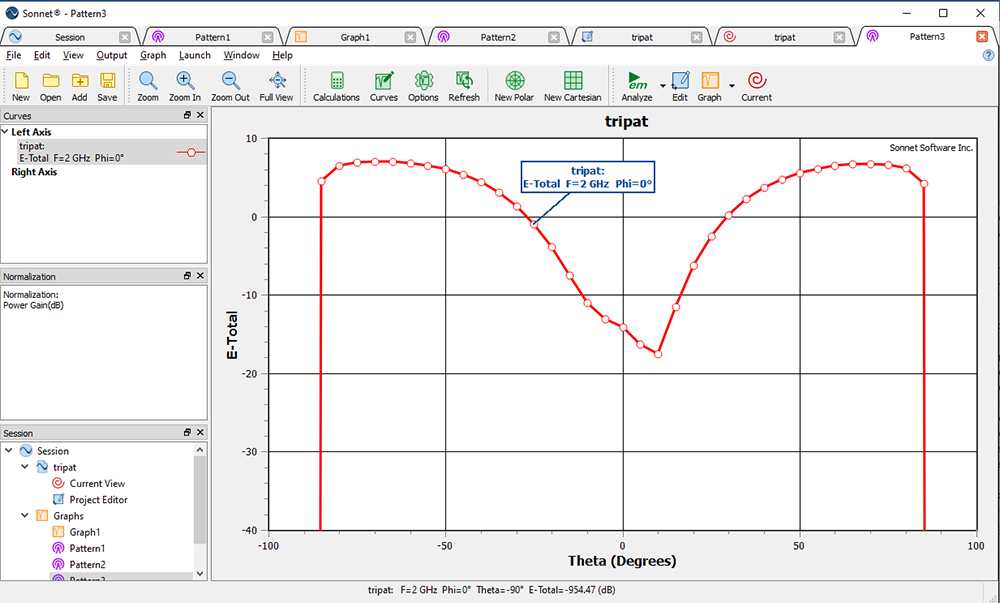Screen dimensions: 1000x603
Task: Open the Curves toolbar tool
Action: [x=384, y=86]
